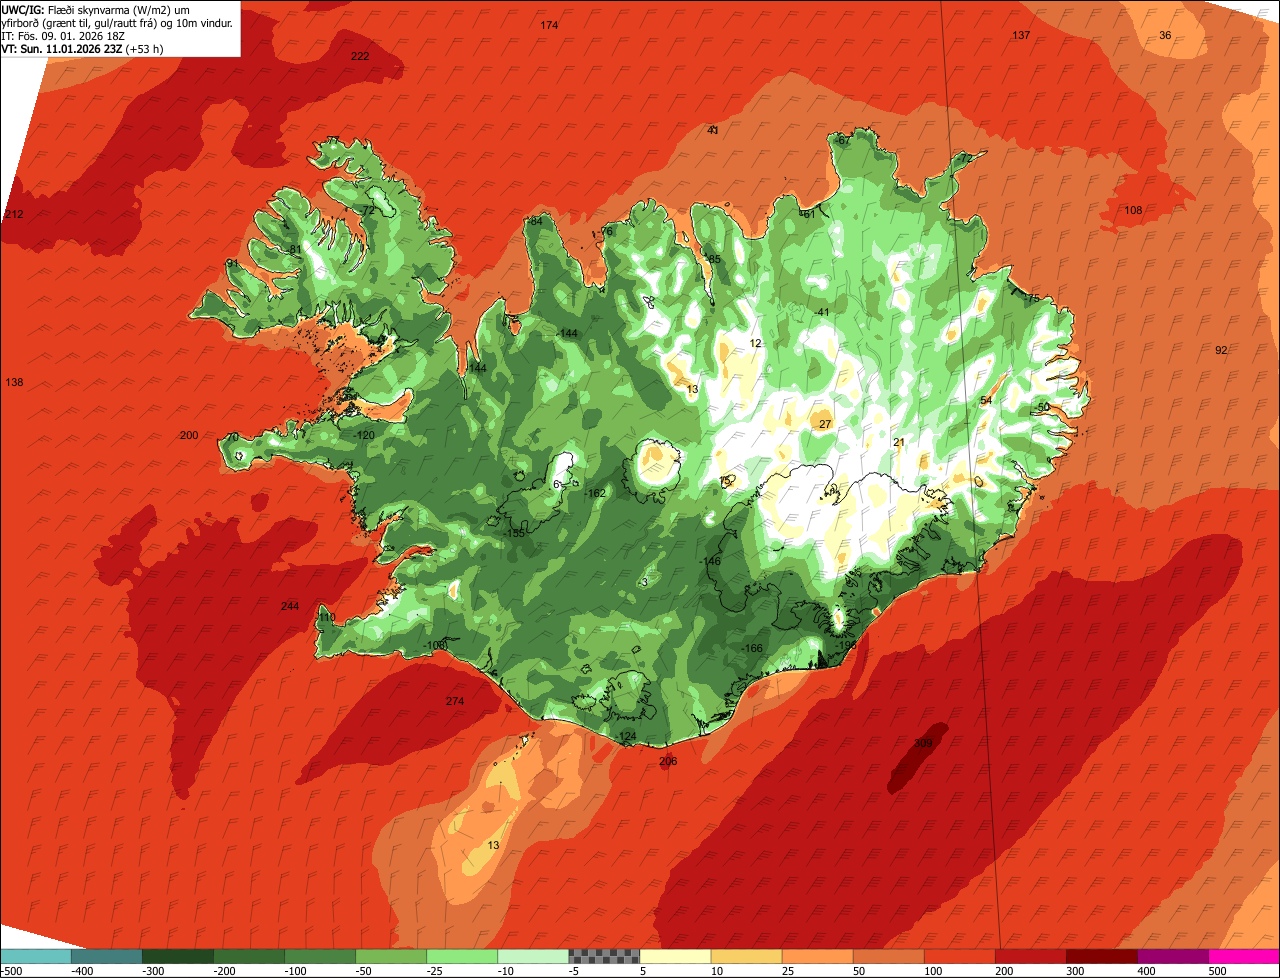Click the 309 value in the dark red patch

click(923, 744)
